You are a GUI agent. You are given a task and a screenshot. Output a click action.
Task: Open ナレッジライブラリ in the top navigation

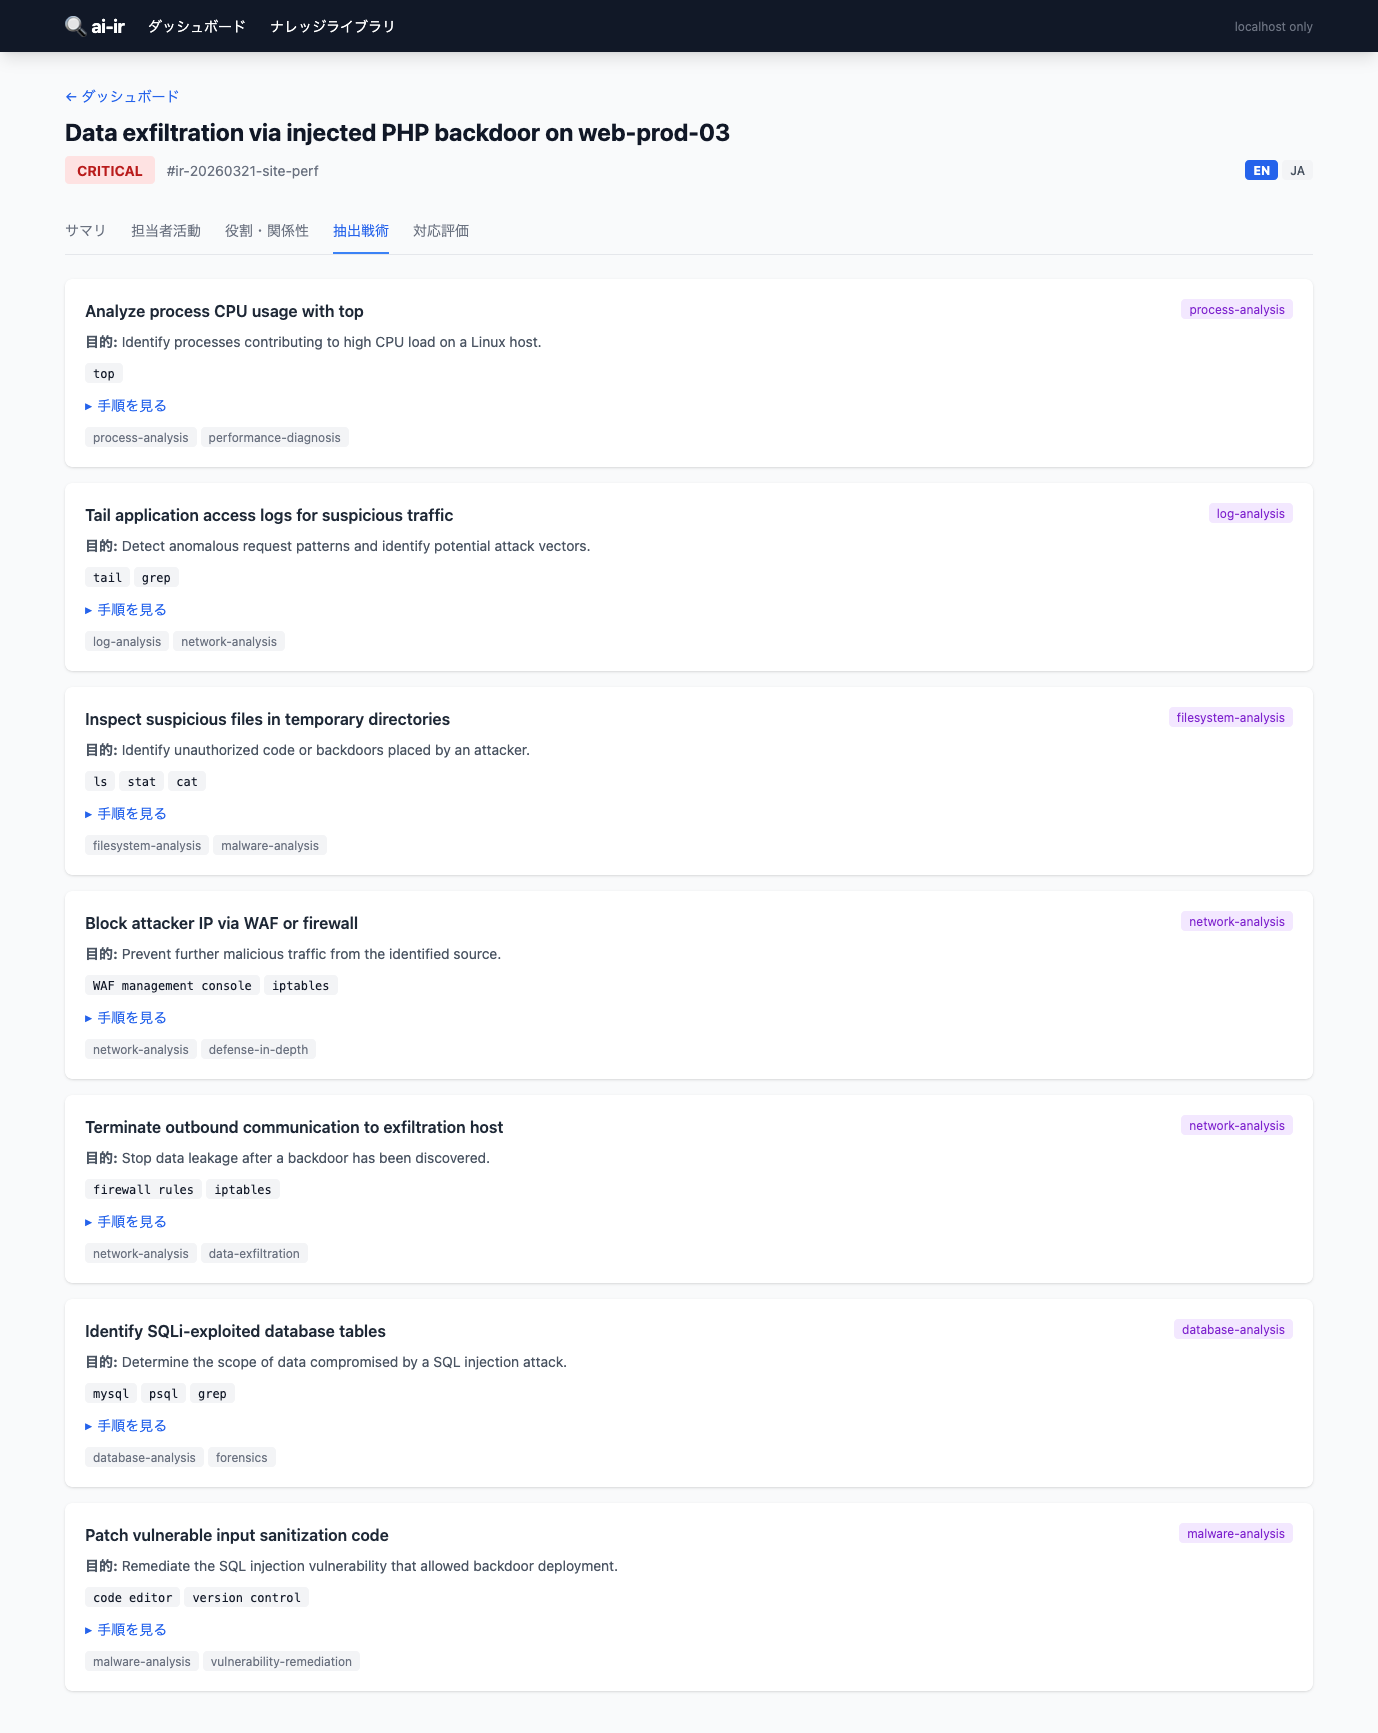[333, 26]
